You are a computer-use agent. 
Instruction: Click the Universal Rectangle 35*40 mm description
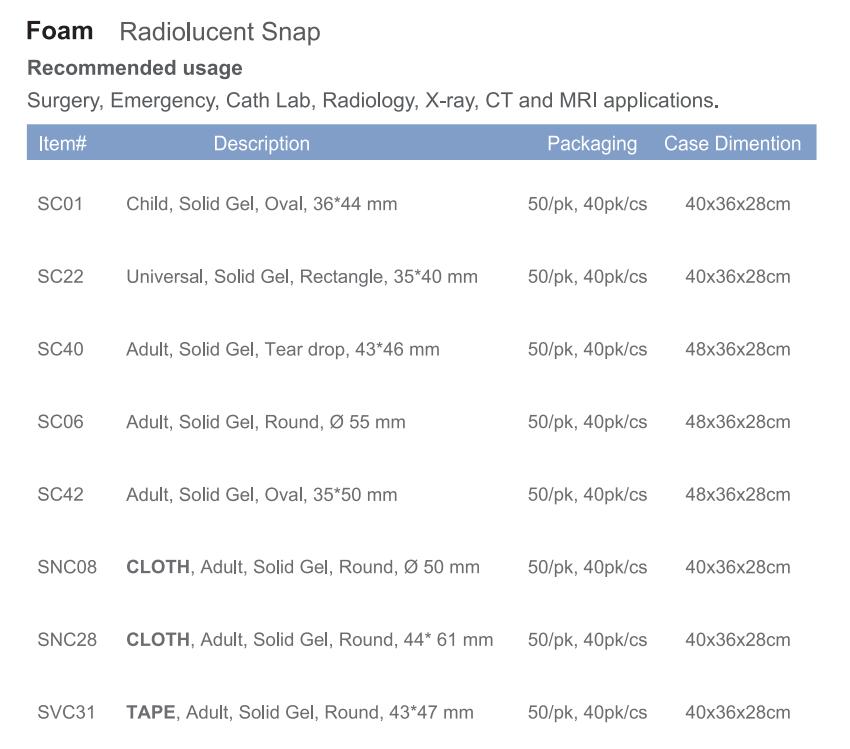(302, 277)
